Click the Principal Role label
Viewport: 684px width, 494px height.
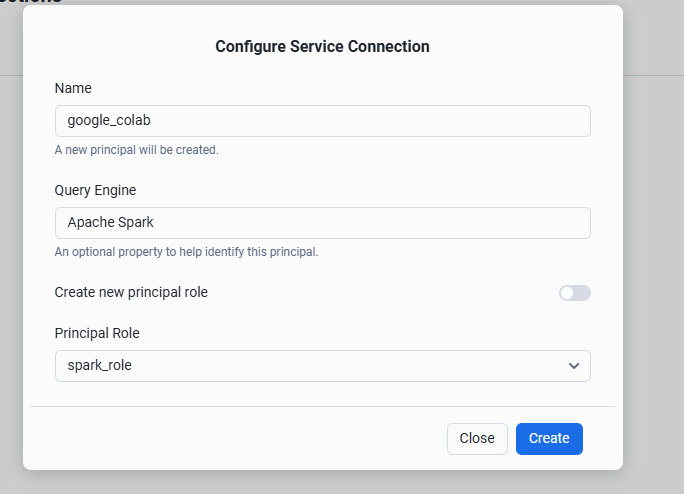104,333
